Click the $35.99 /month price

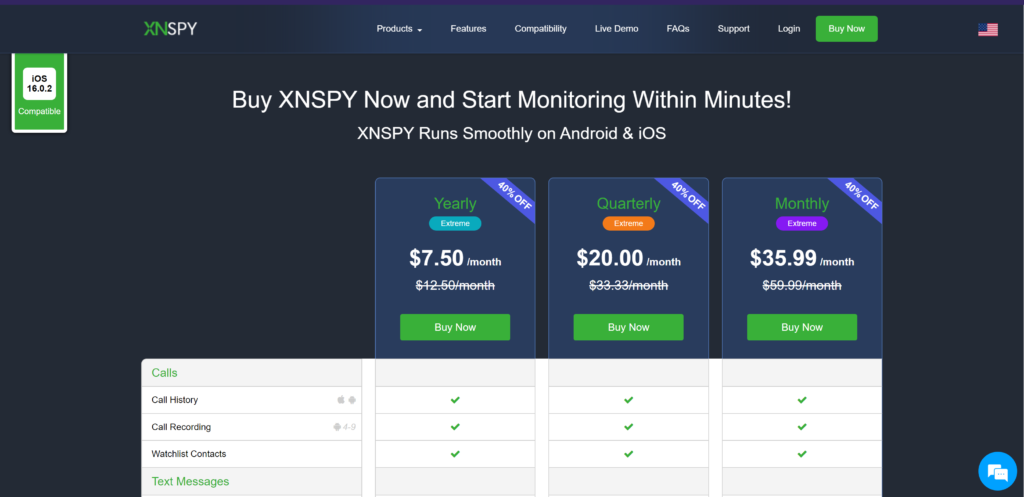point(802,259)
